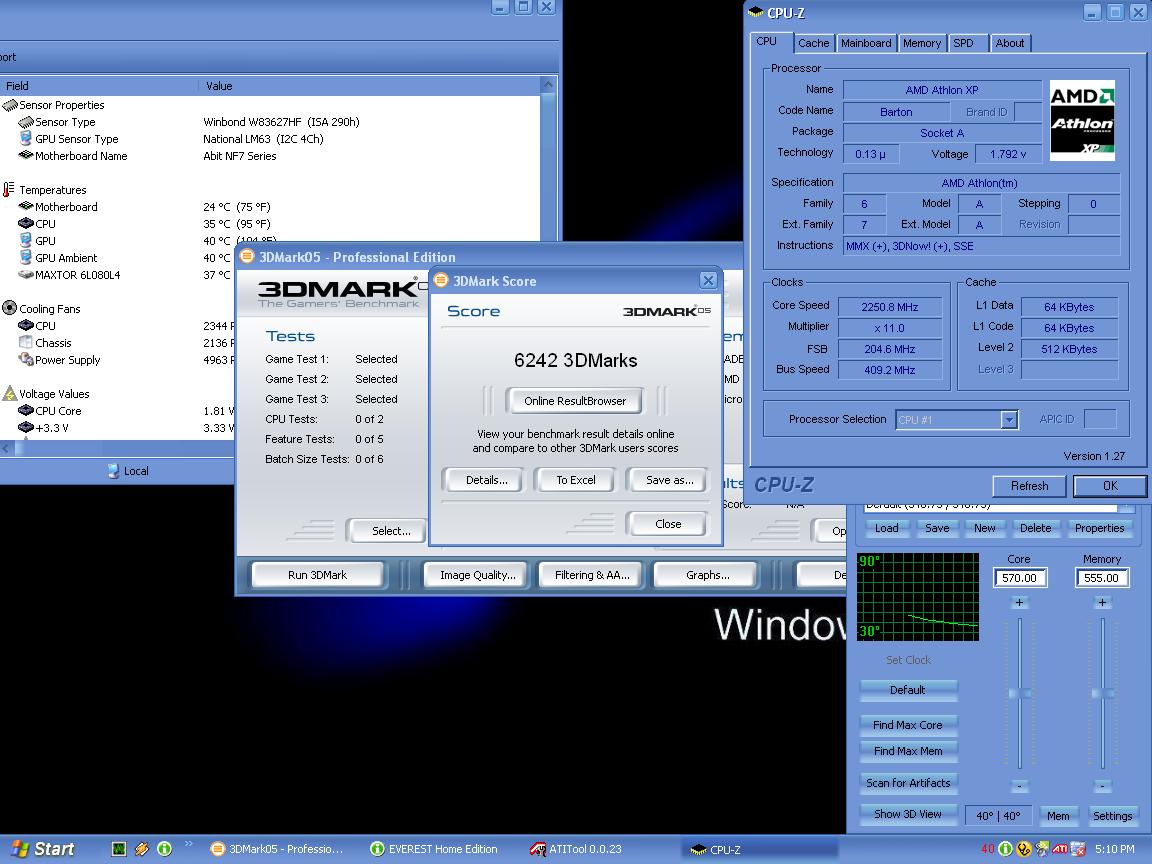Screen dimensions: 1152x864
Task: Click the Core clock plus button
Action: click(1019, 603)
